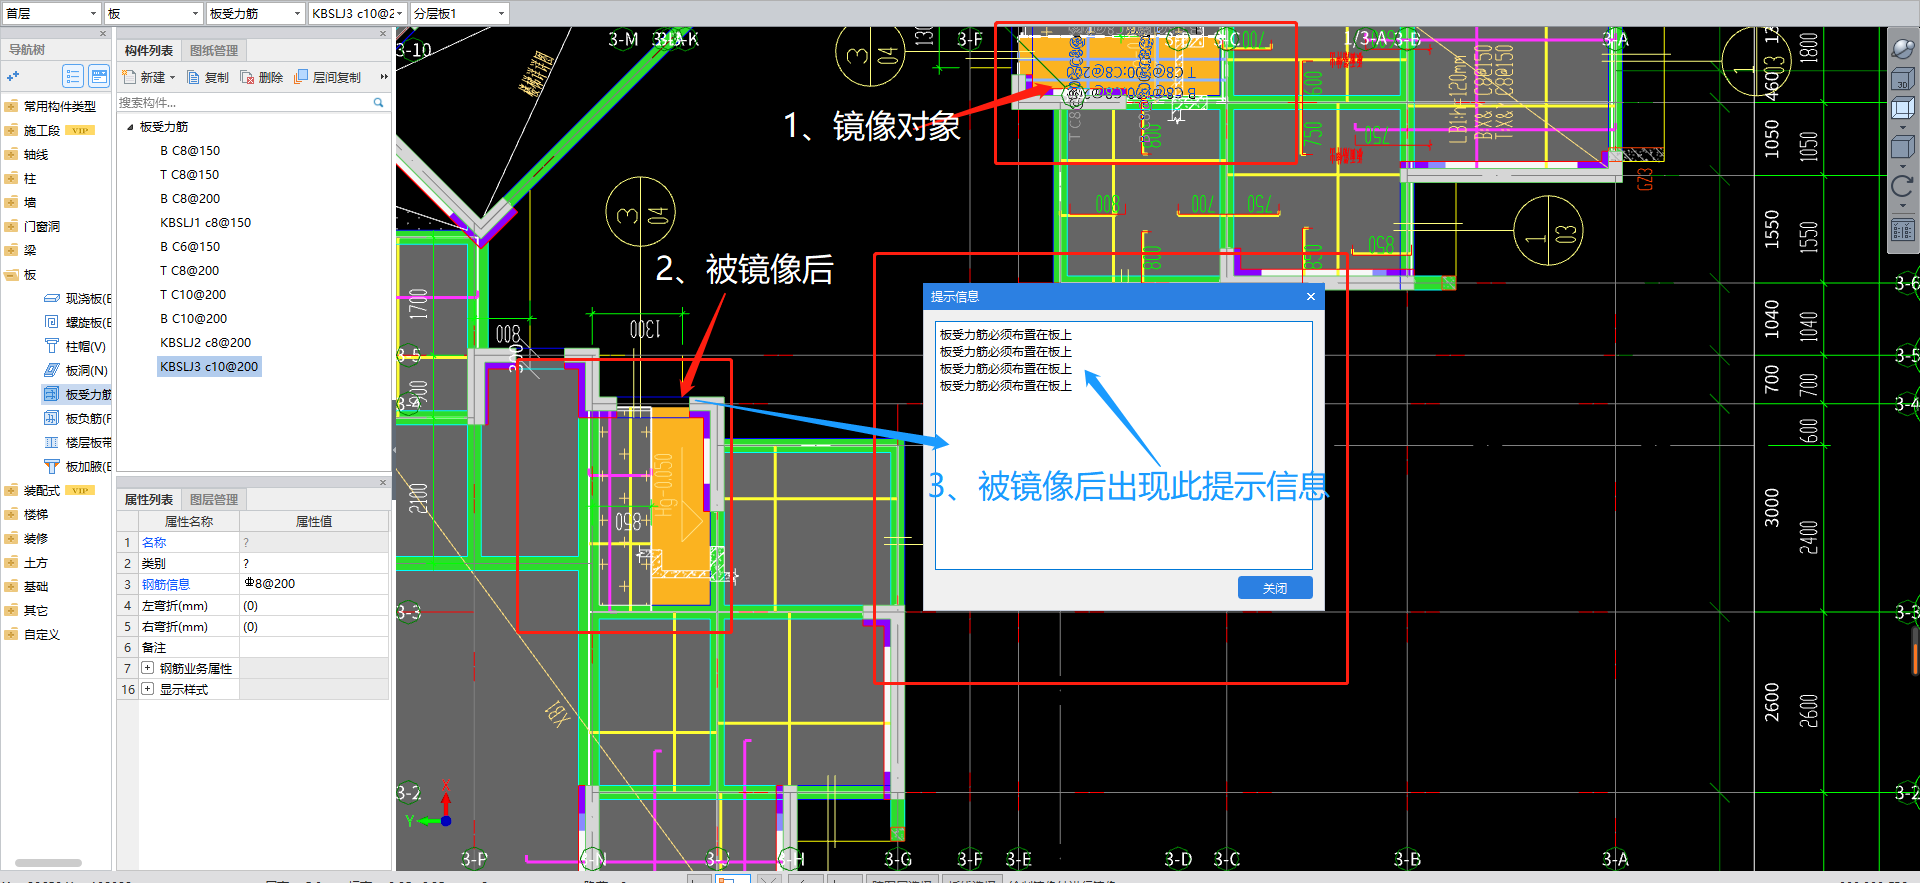This screenshot has height=883, width=1920.
Task: Switch to the 属性列表 tab
Action: [149, 499]
